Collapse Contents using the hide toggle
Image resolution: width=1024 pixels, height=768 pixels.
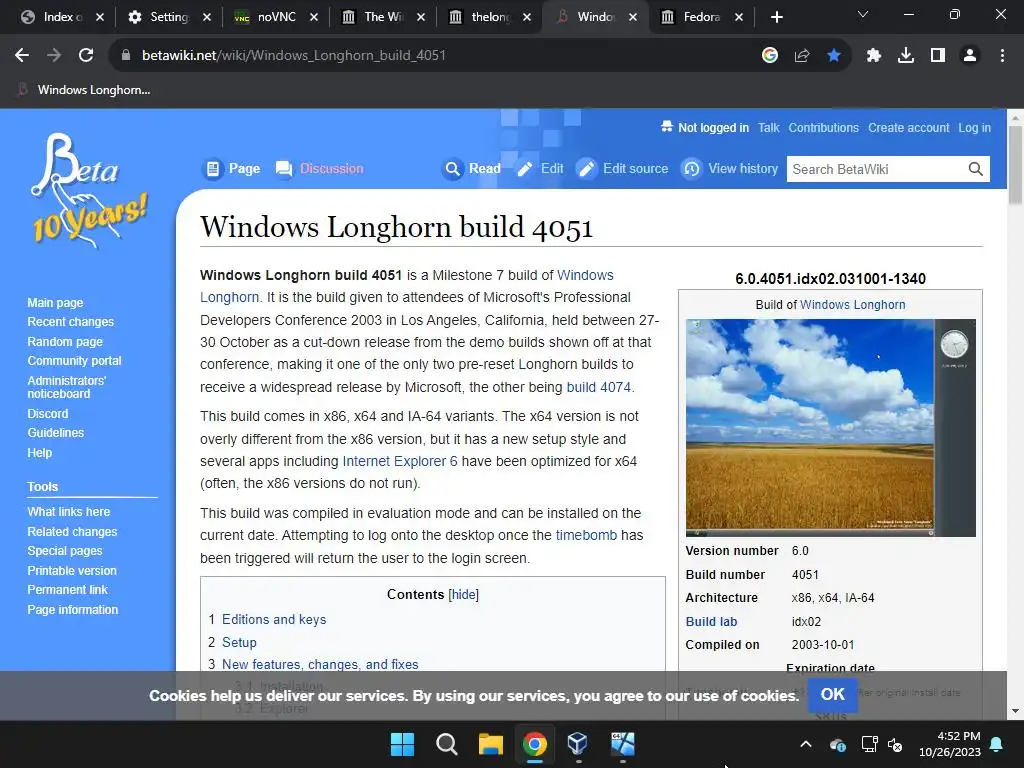click(x=464, y=594)
